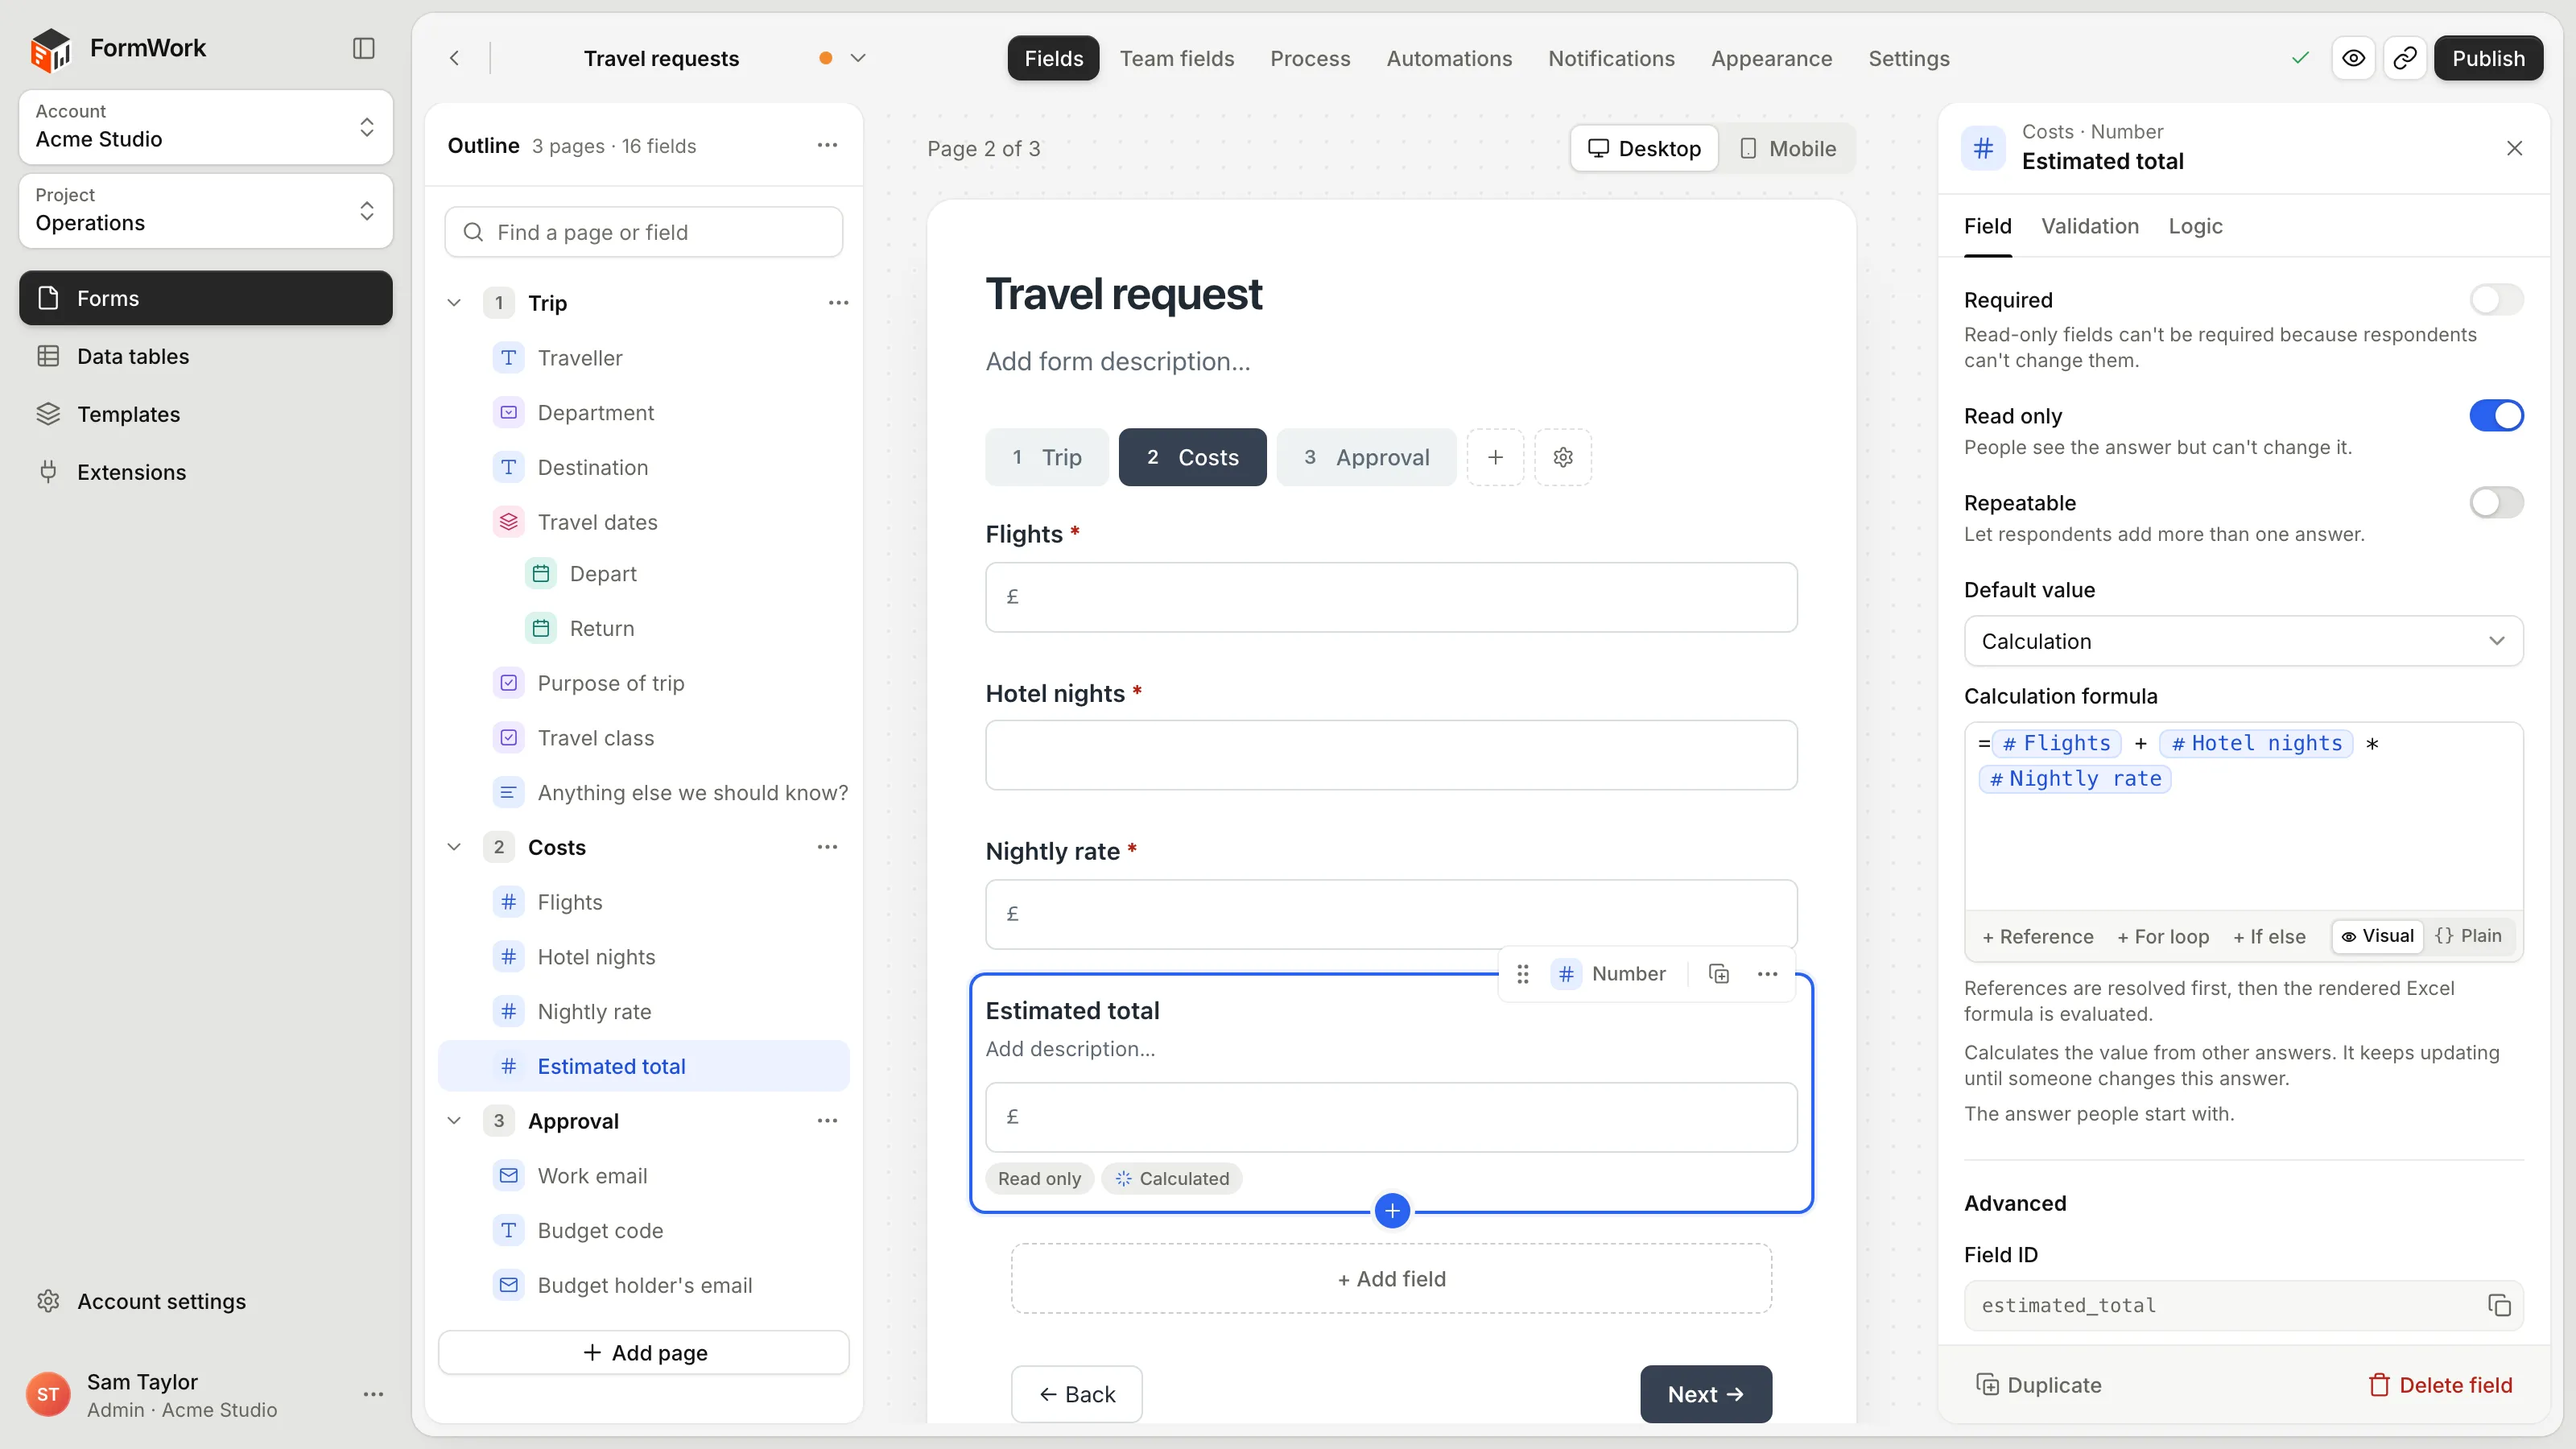Close the Estimated total properties panel

(2514, 148)
